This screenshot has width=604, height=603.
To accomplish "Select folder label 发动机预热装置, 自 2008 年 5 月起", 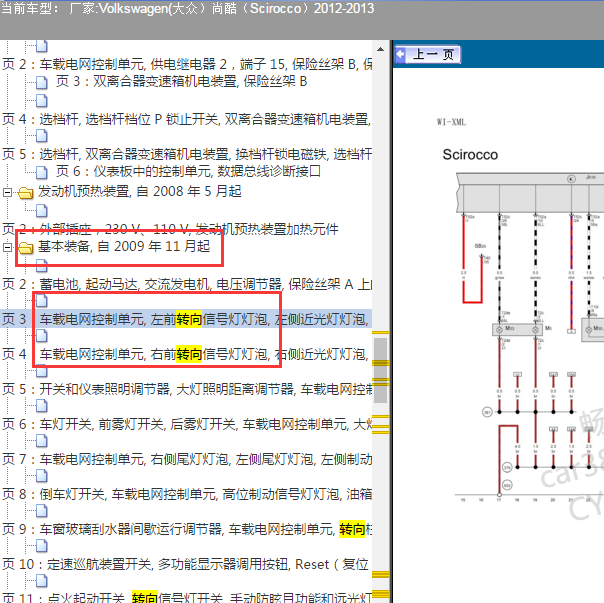I will tap(139, 191).
